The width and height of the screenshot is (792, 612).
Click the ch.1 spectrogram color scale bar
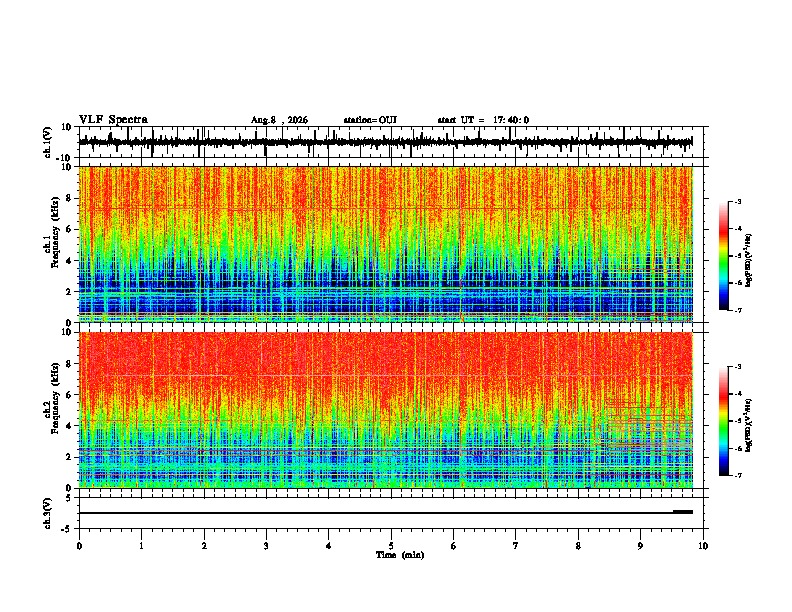724,256
